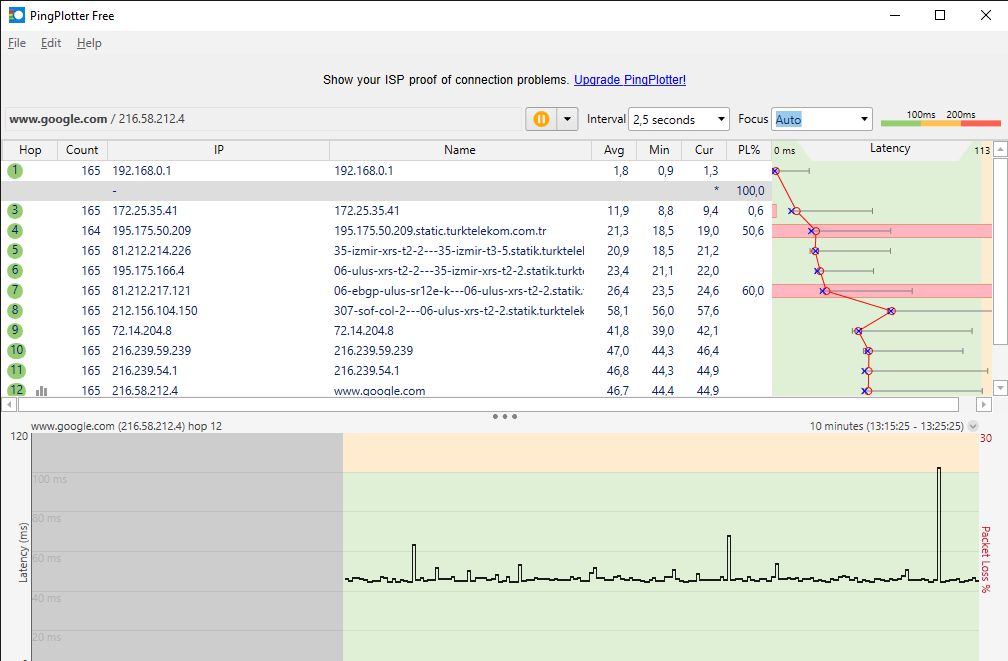The height and width of the screenshot is (661, 1008).
Task: Select hop 4 green circle icon
Action: (15, 230)
